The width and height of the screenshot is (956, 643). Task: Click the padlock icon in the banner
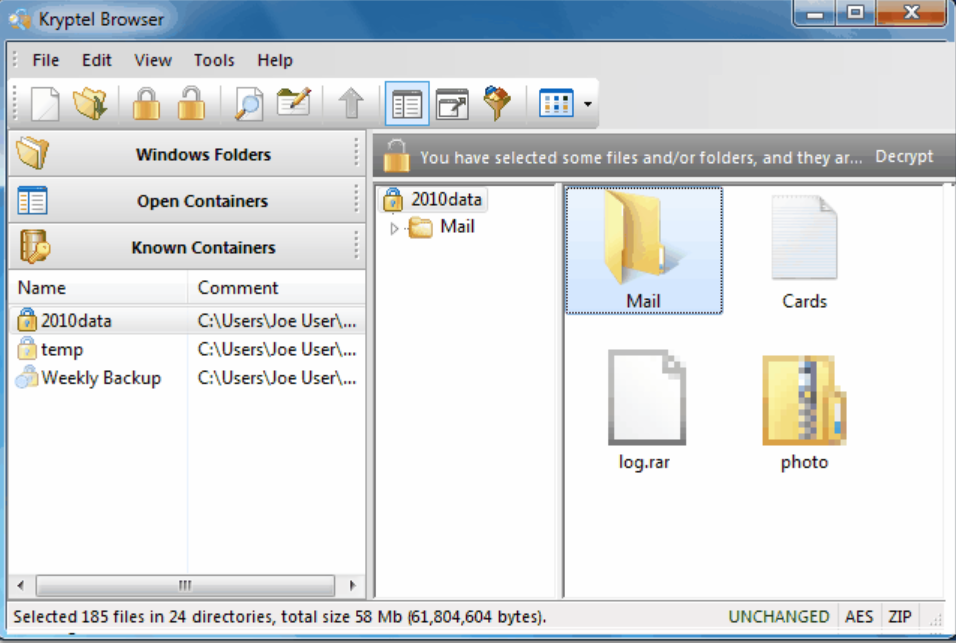click(x=396, y=156)
